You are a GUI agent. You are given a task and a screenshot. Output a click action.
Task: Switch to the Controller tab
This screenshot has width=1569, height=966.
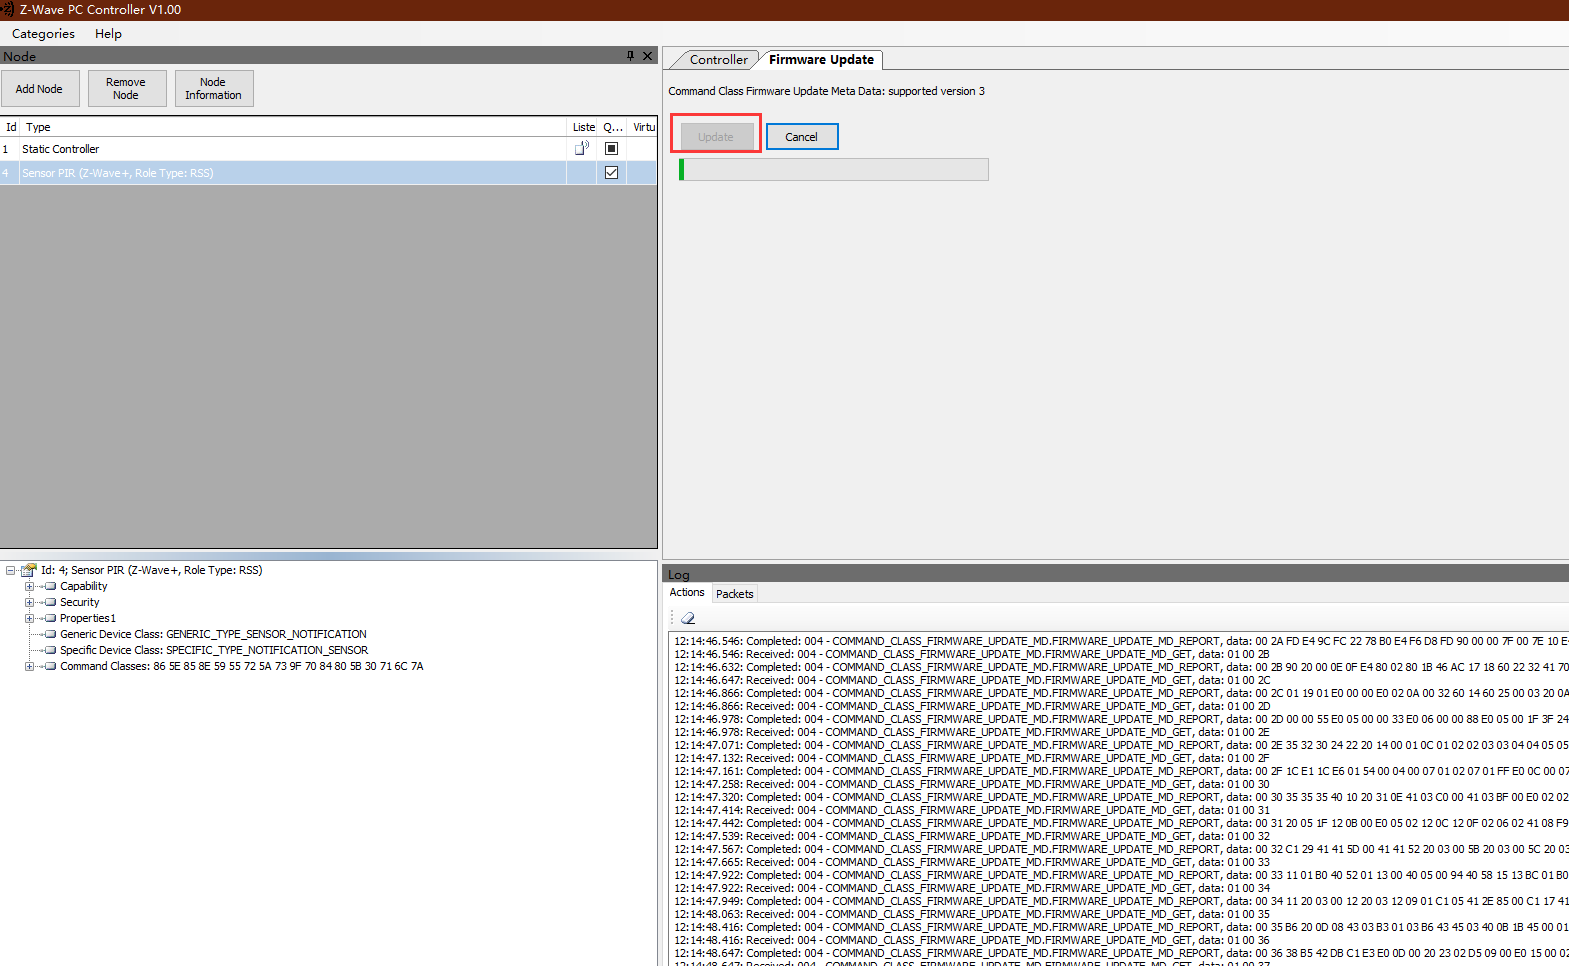[718, 59]
